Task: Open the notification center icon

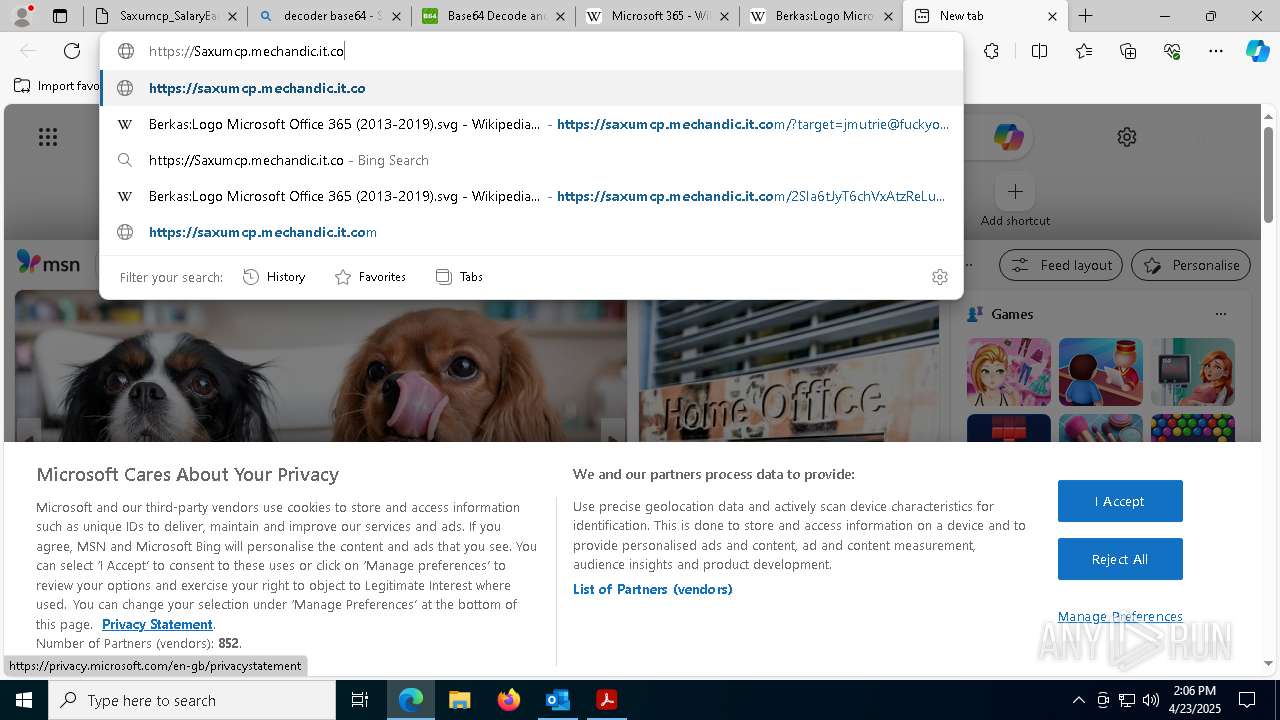Action: tap(1247, 700)
